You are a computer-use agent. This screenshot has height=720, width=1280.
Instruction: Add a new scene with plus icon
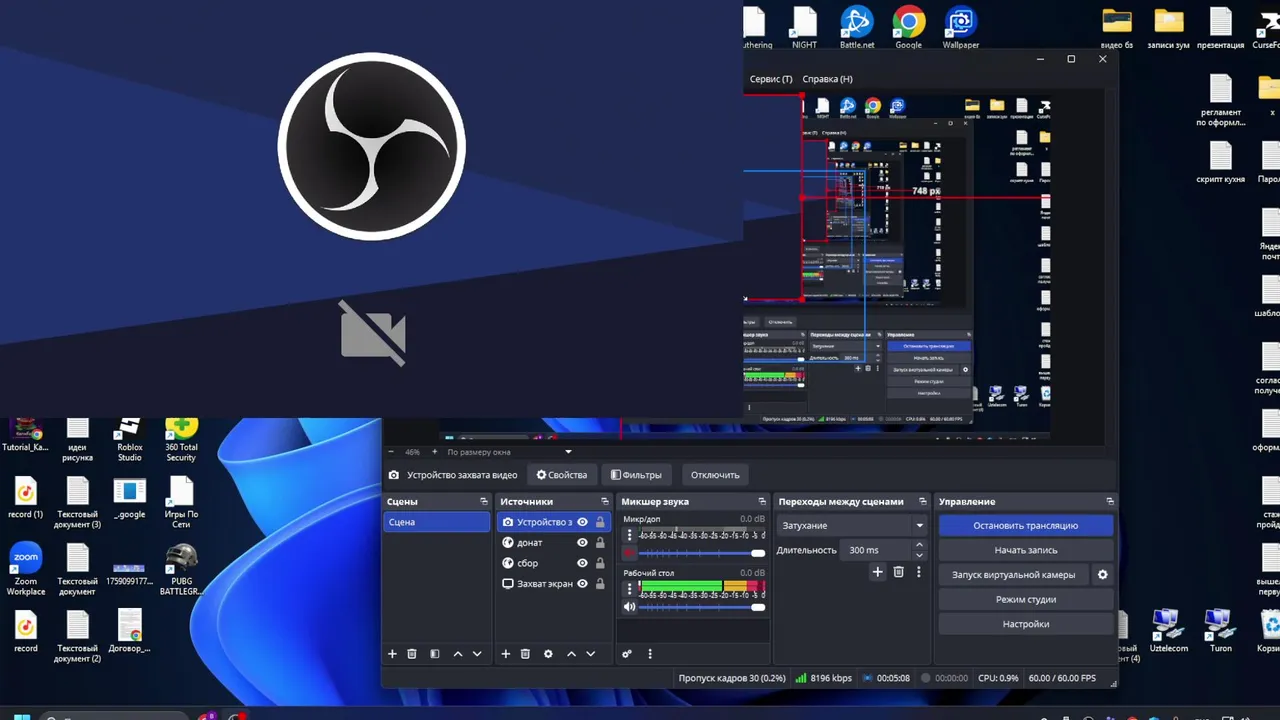392,654
